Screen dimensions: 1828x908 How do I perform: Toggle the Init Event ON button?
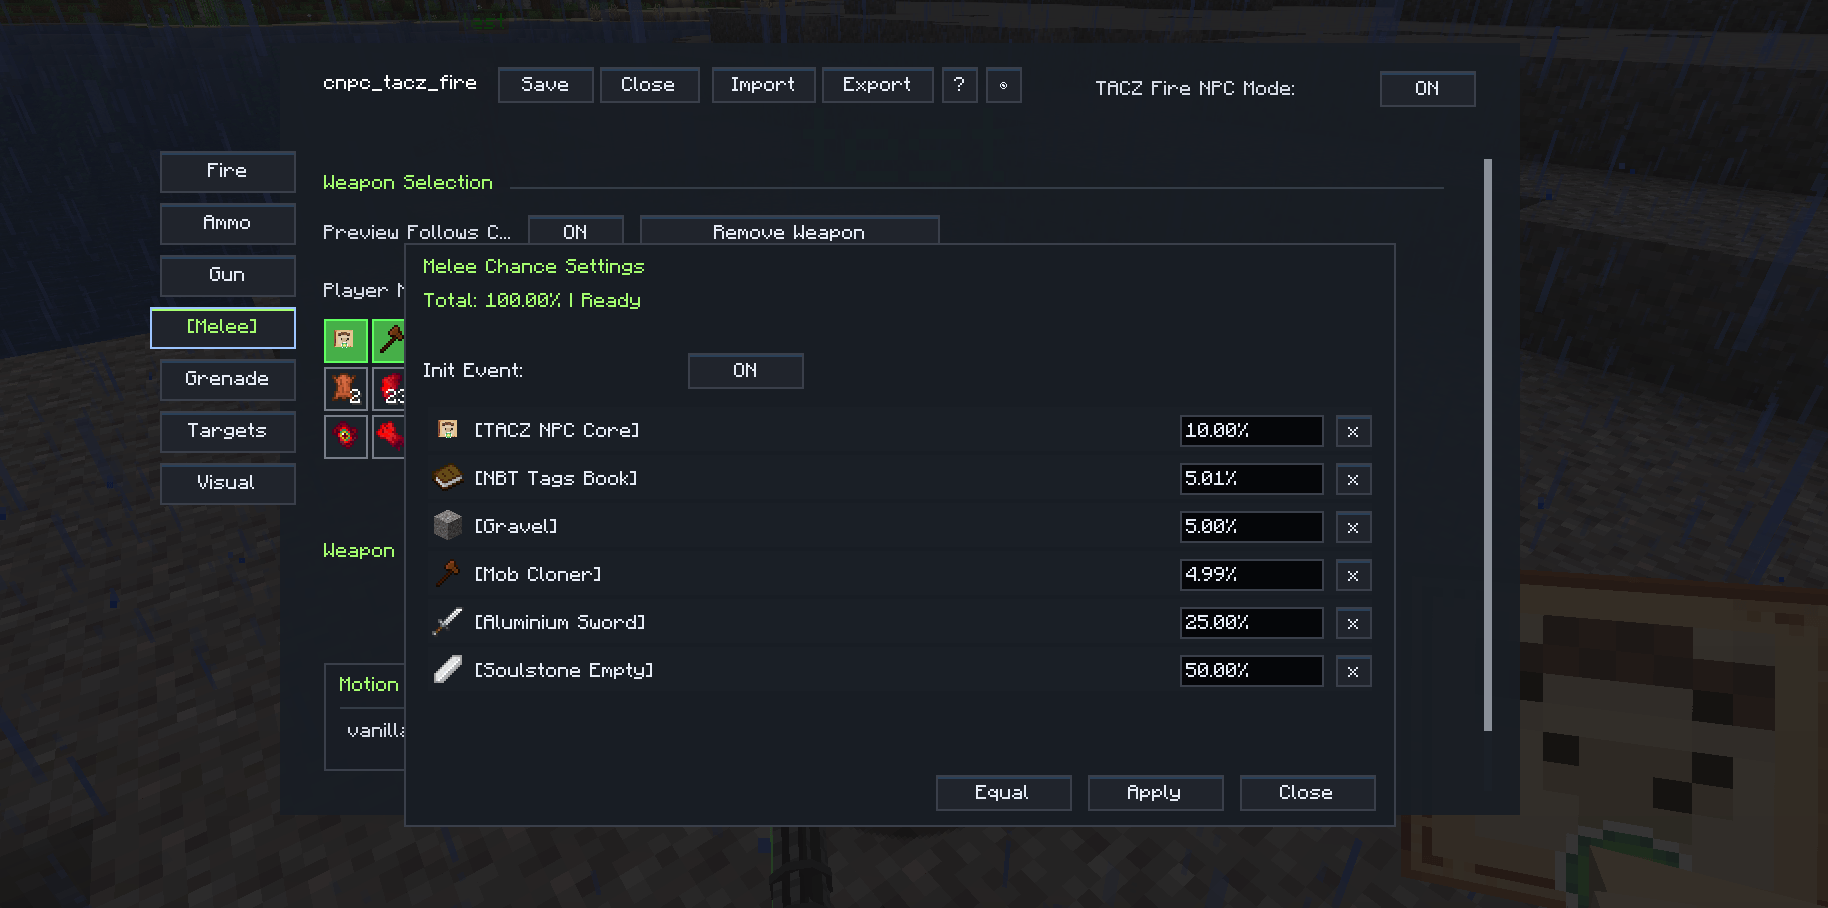745,371
